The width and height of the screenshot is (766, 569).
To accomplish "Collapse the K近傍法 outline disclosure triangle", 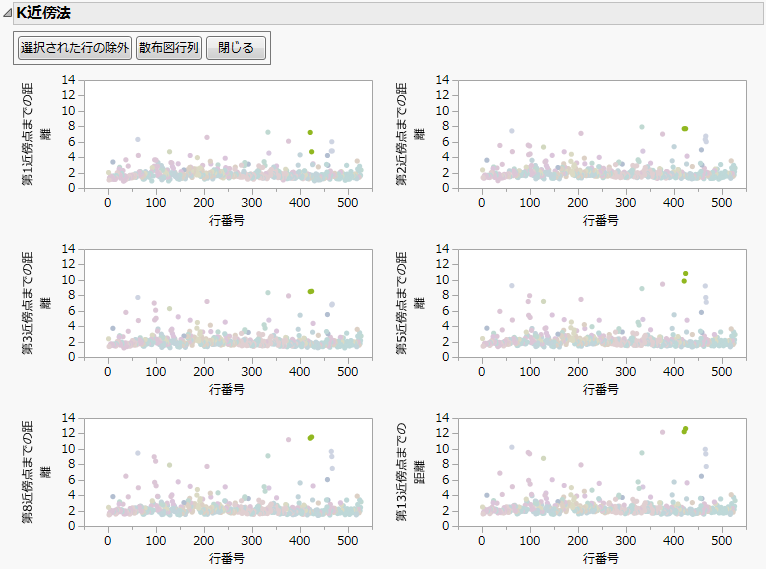I will (x=7, y=13).
